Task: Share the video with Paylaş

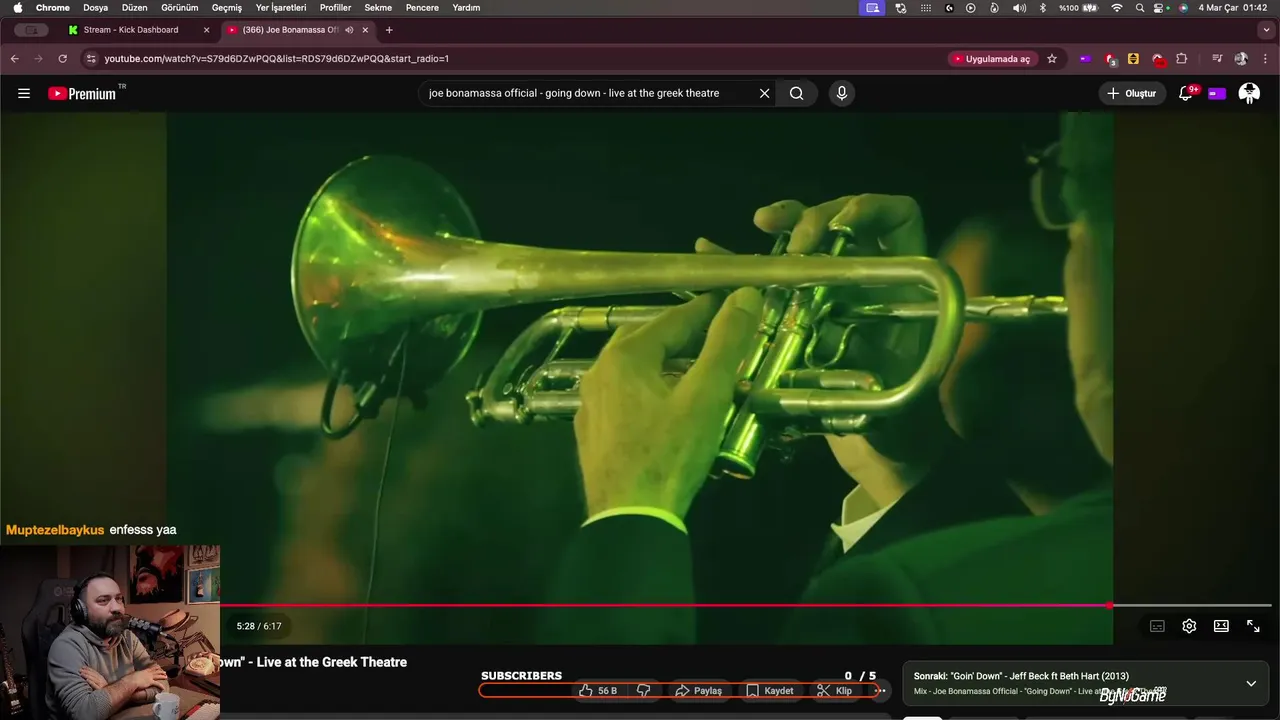Action: coord(698,690)
